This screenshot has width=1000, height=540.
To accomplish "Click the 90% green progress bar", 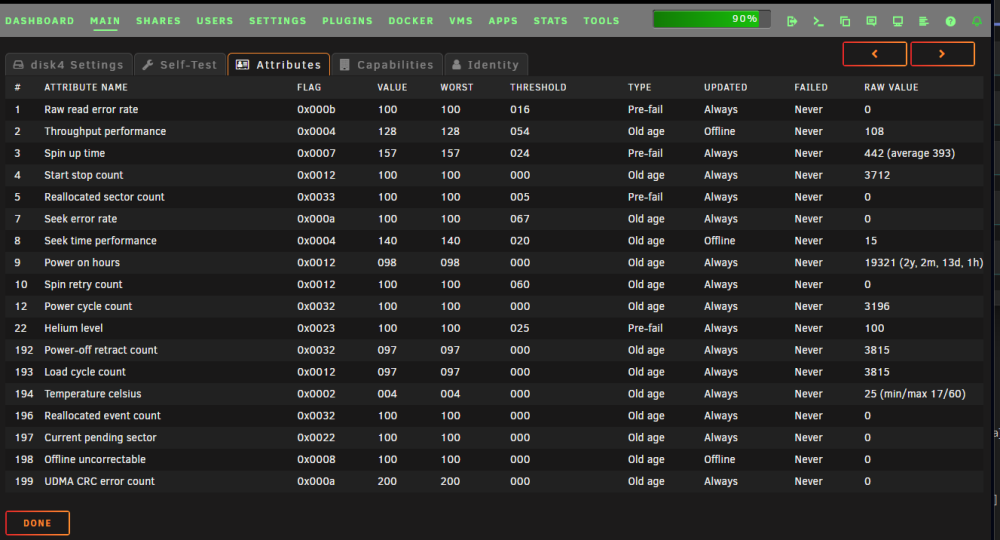I will (x=711, y=19).
